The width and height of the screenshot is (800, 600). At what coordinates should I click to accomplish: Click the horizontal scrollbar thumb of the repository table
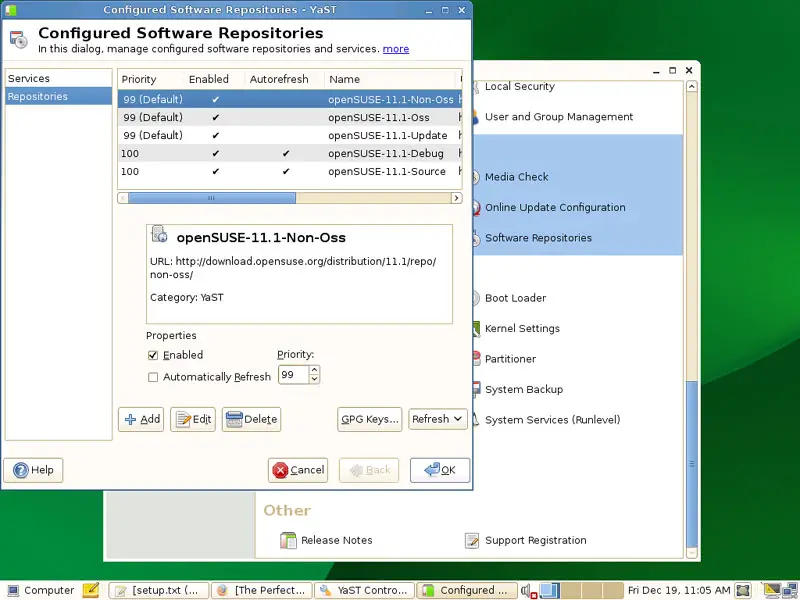(212, 198)
